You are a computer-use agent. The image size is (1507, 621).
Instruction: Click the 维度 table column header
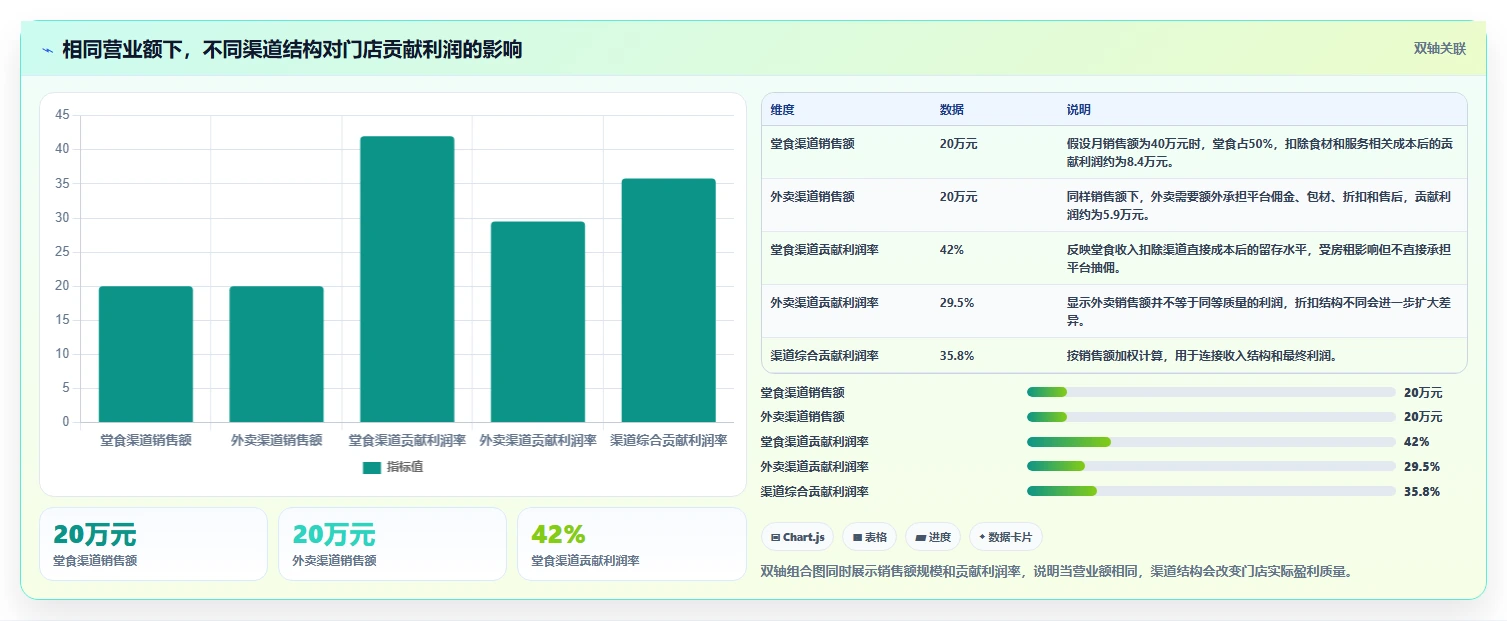click(x=783, y=110)
